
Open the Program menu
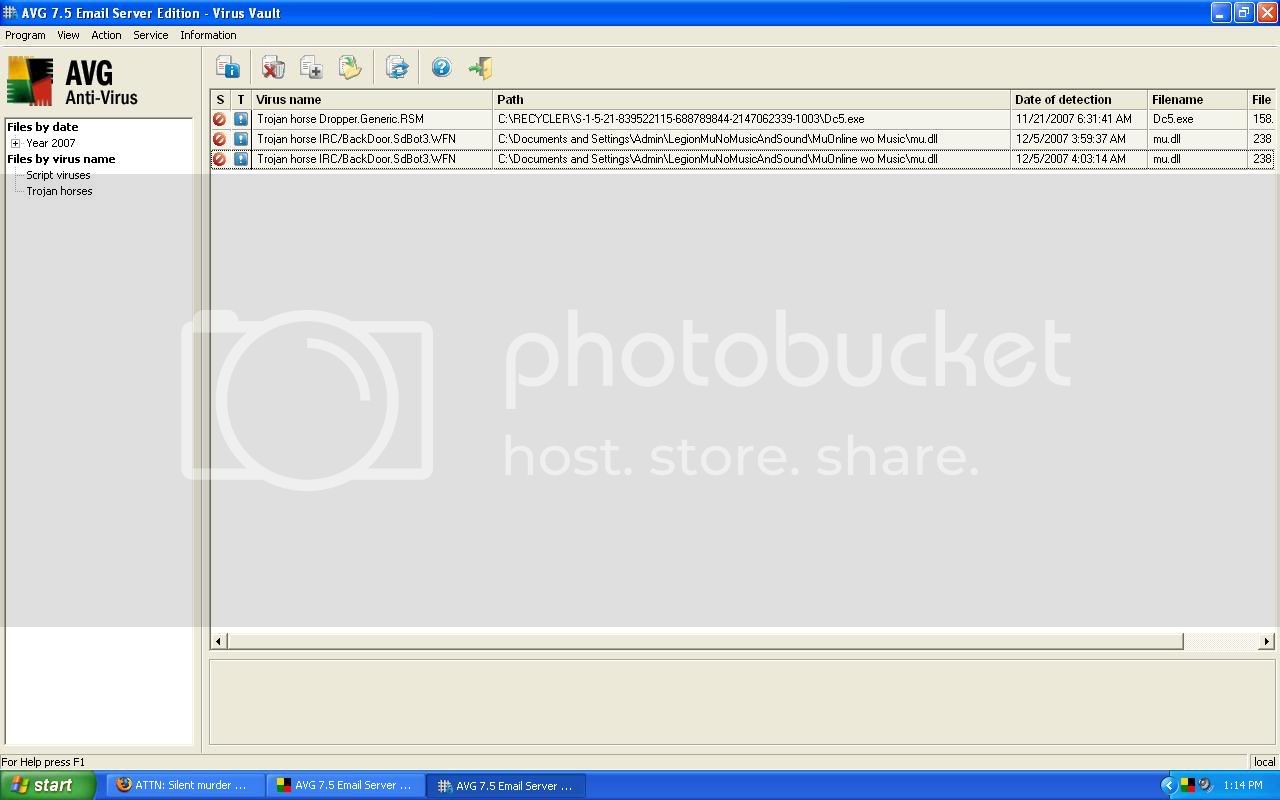(x=25, y=35)
